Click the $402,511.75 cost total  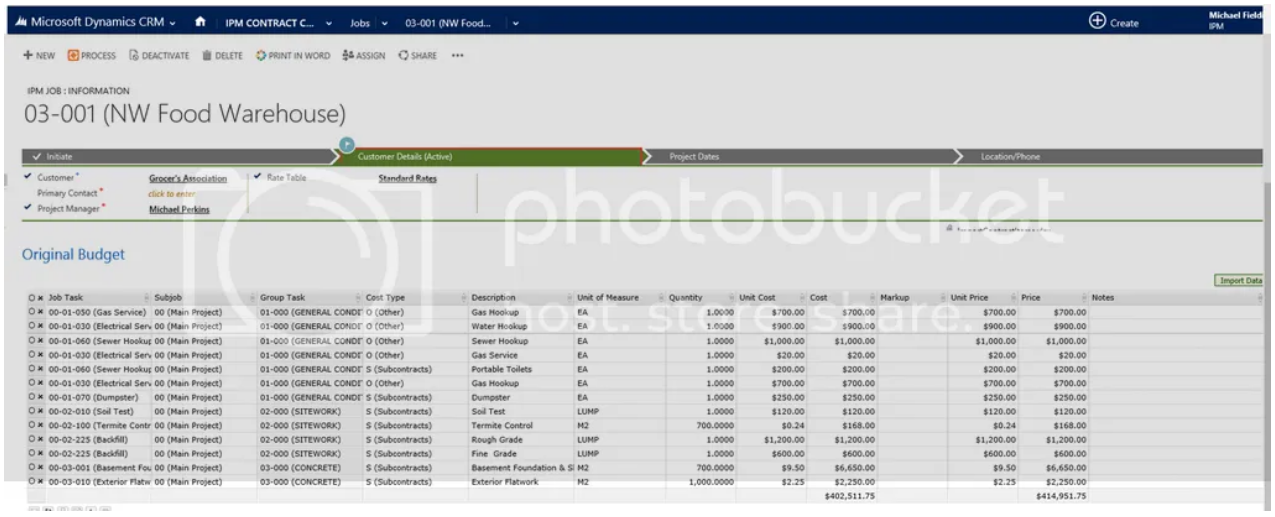pos(848,494)
